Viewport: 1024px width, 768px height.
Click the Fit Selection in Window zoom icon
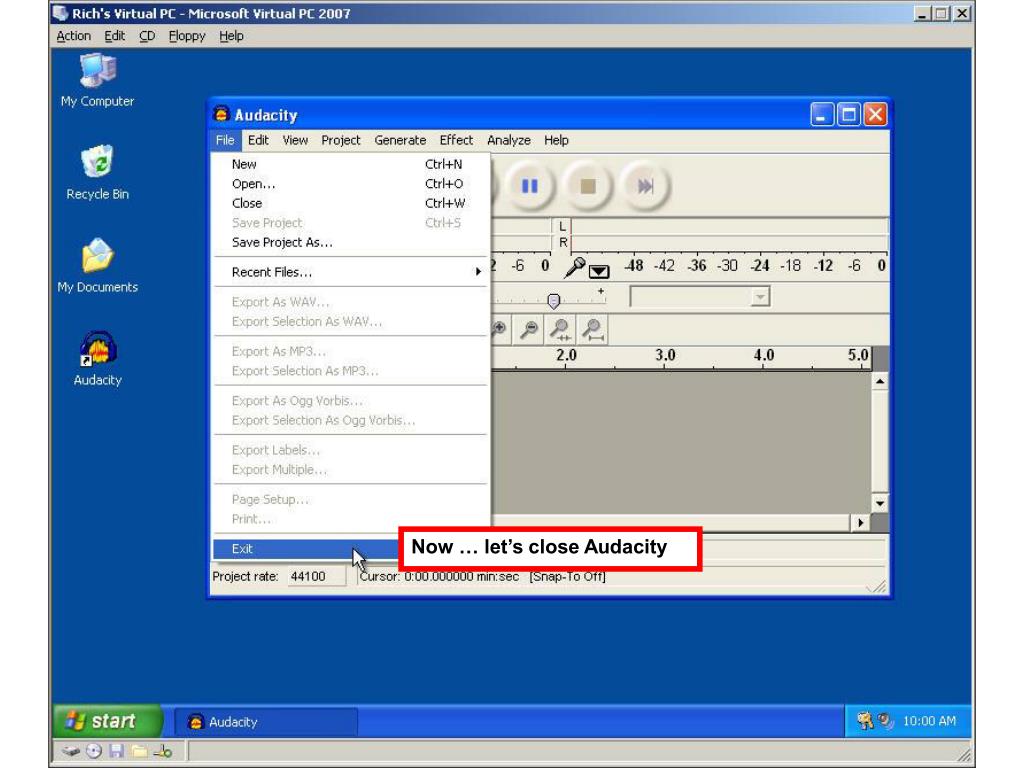point(560,329)
